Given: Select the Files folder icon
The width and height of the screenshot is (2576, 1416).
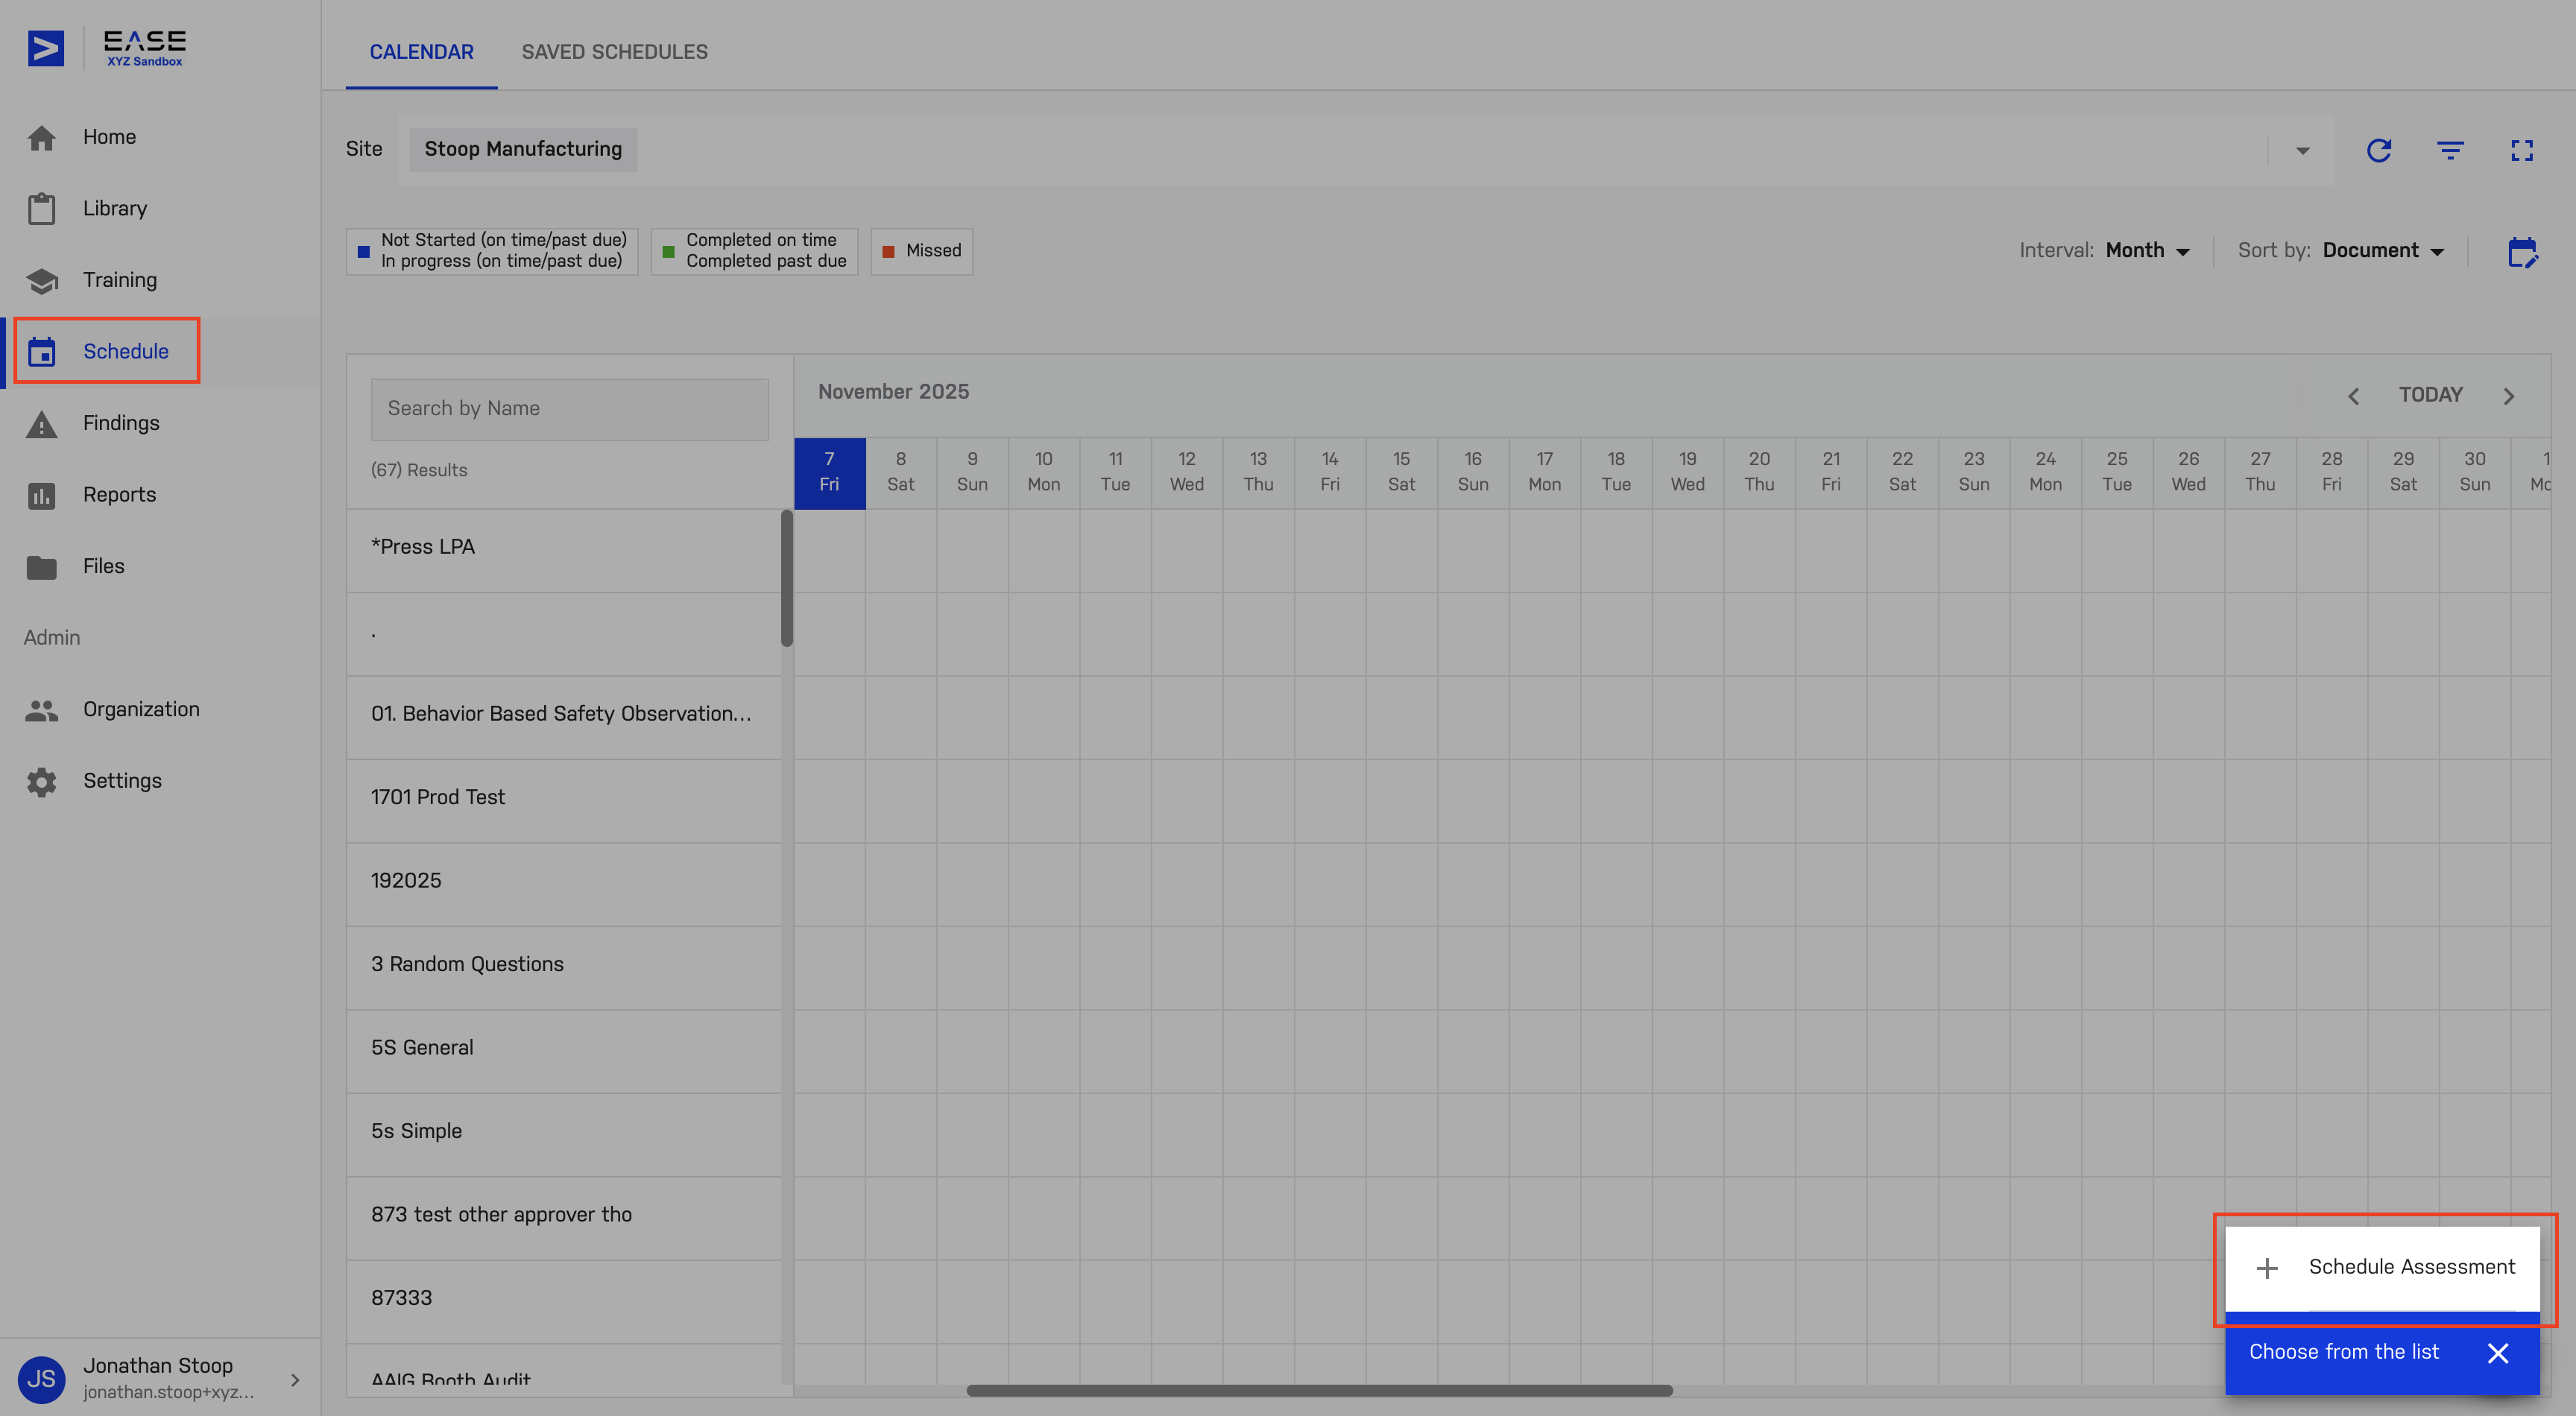Looking at the screenshot, I should (x=42, y=566).
